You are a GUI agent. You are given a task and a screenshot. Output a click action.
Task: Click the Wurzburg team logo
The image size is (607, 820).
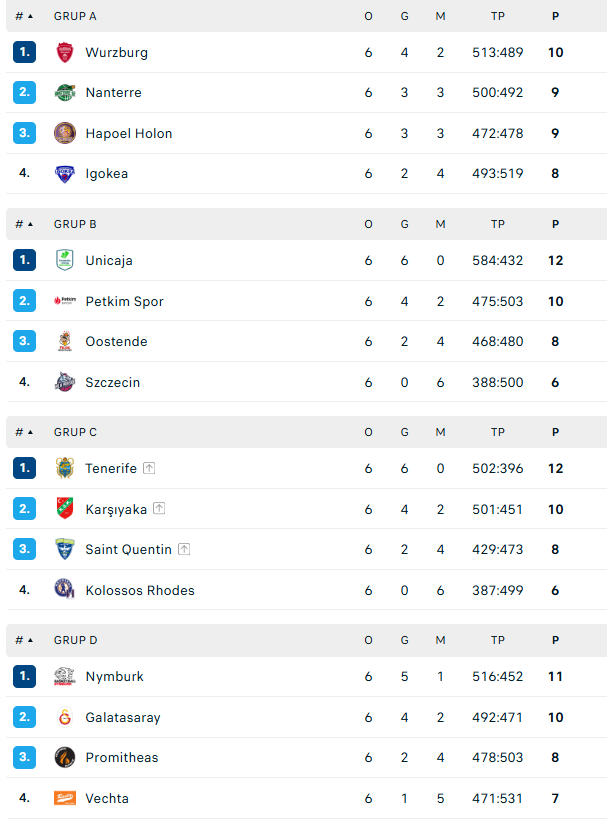65,52
